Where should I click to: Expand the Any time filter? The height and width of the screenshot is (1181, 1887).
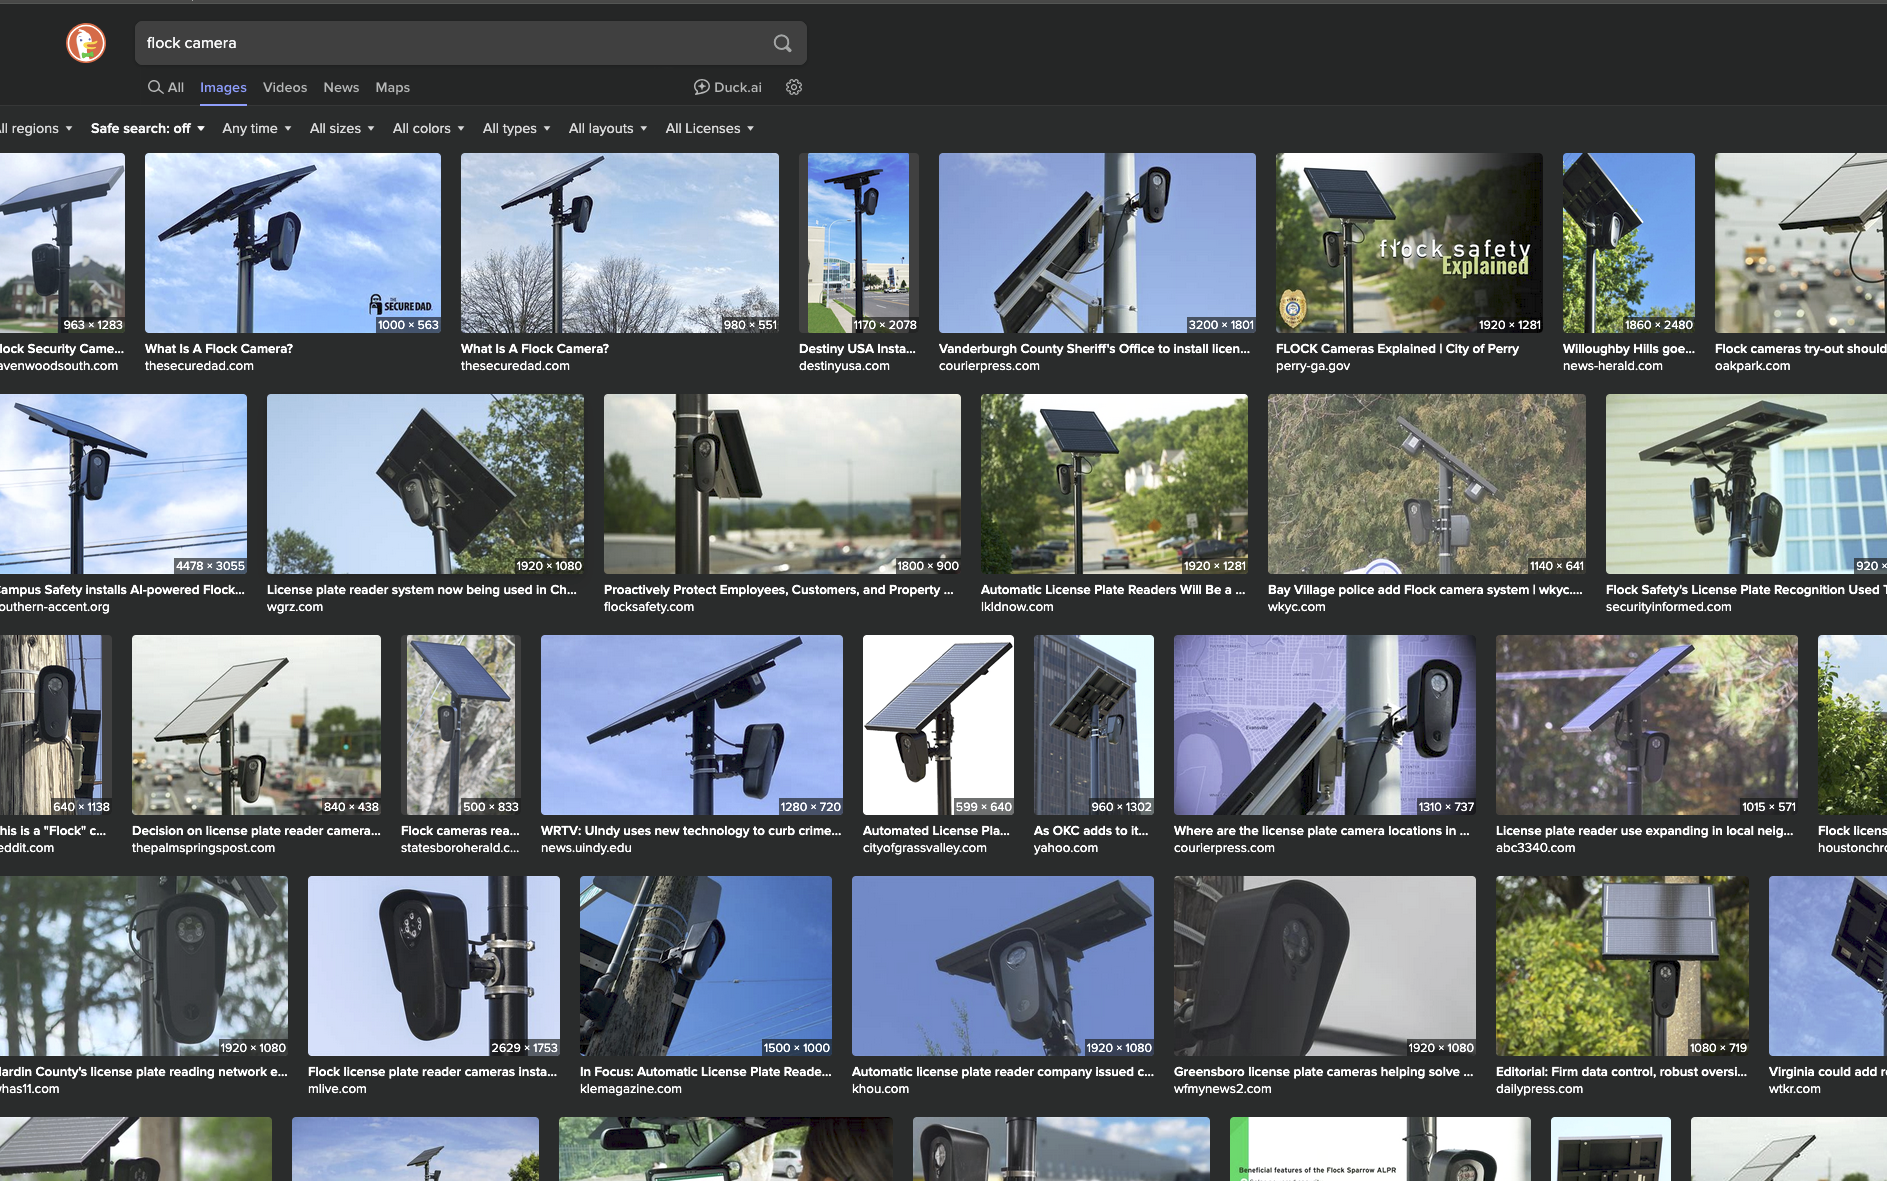[257, 128]
